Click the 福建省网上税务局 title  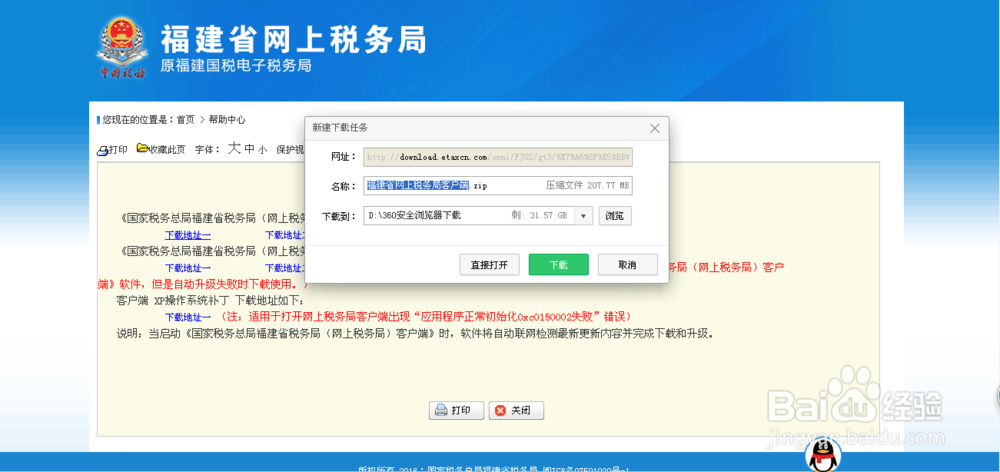tap(293, 41)
